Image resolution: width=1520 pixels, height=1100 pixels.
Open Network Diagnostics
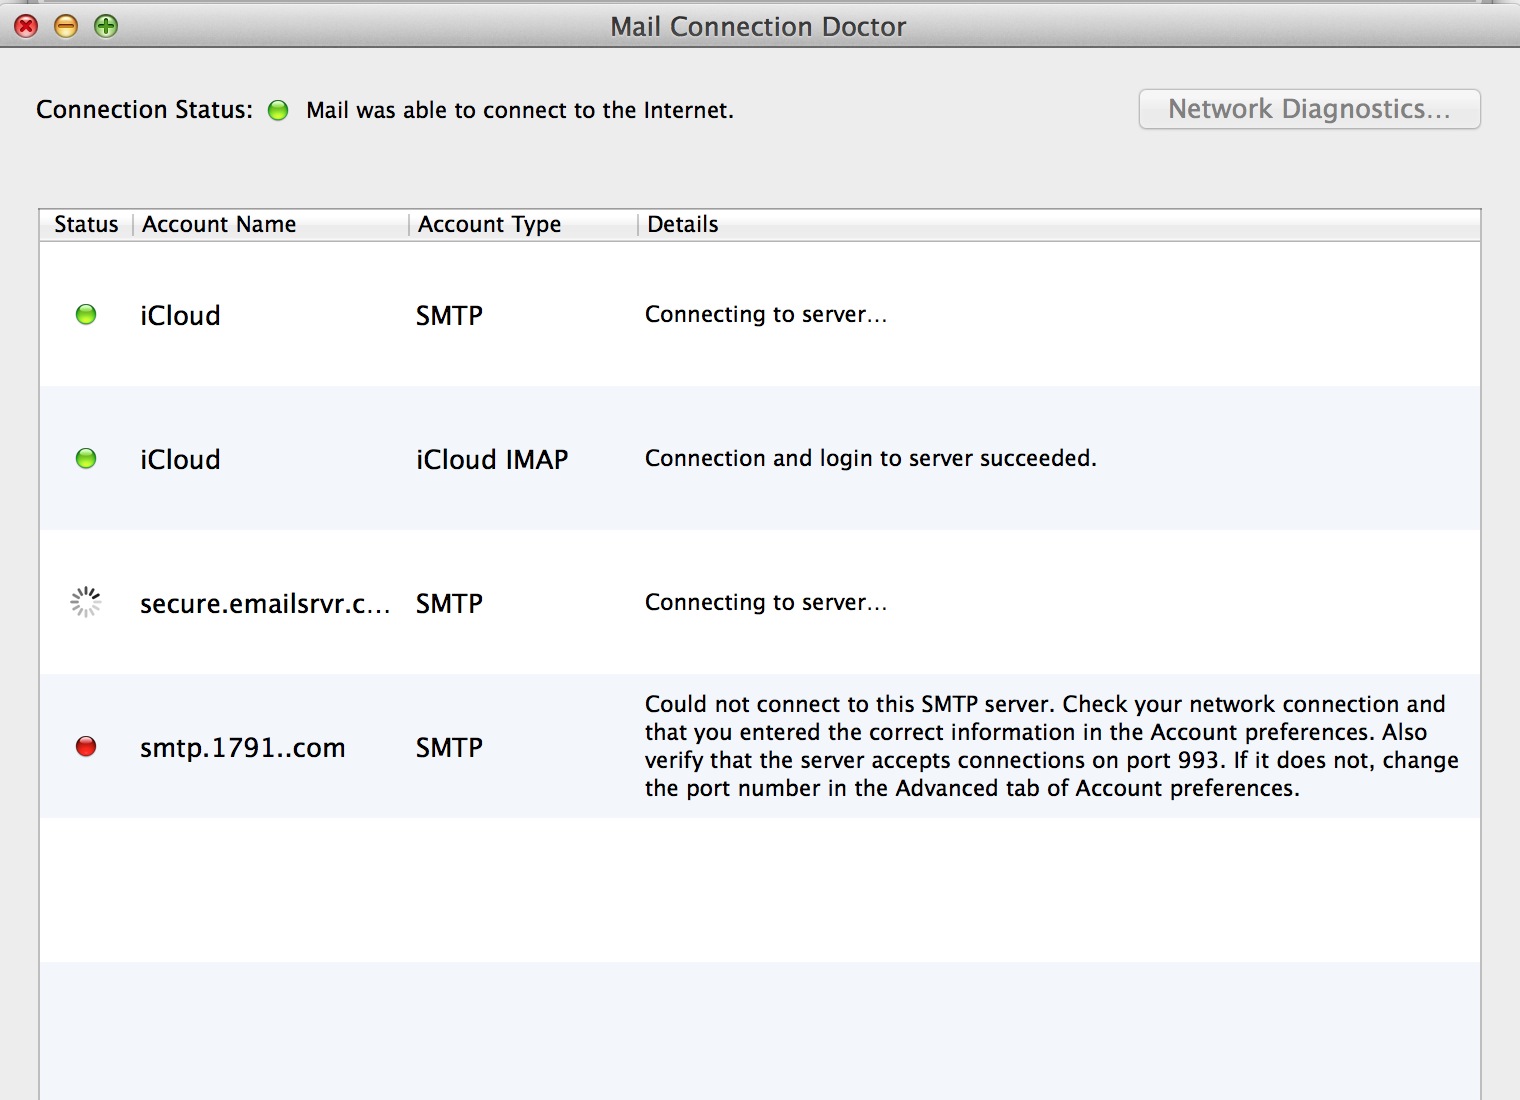(1309, 109)
